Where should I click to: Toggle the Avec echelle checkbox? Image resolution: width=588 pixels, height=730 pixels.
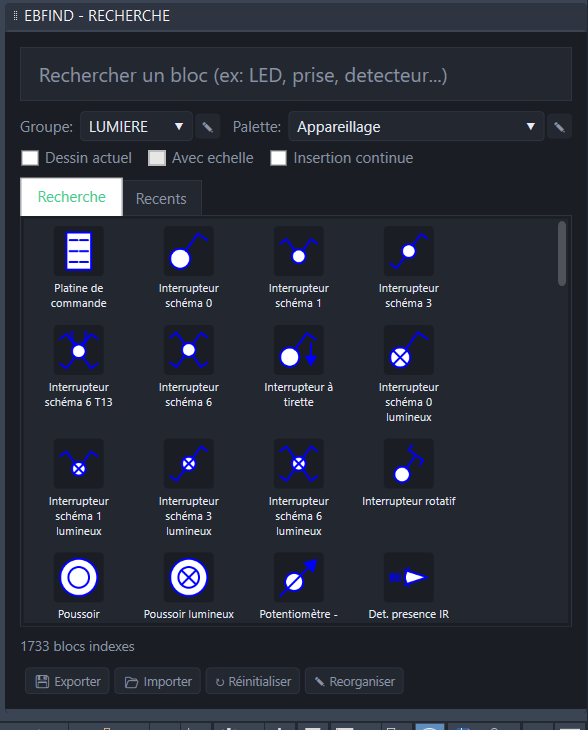[x=156, y=158]
